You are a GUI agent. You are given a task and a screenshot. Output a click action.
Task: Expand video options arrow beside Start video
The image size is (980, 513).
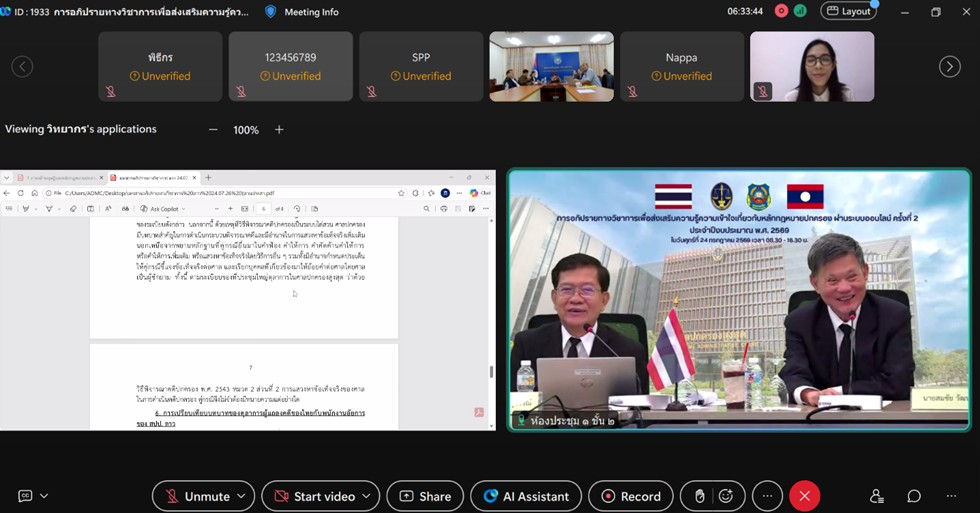click(x=366, y=496)
